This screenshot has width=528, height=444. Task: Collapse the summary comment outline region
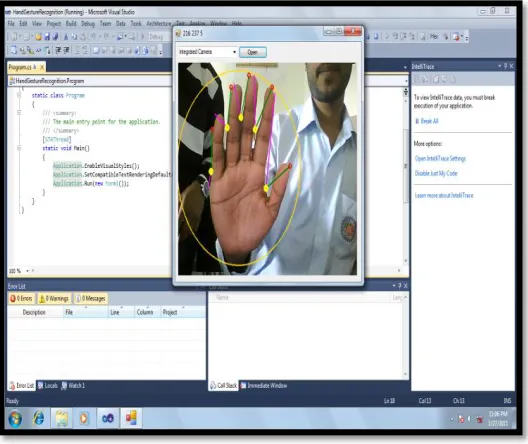point(19,113)
